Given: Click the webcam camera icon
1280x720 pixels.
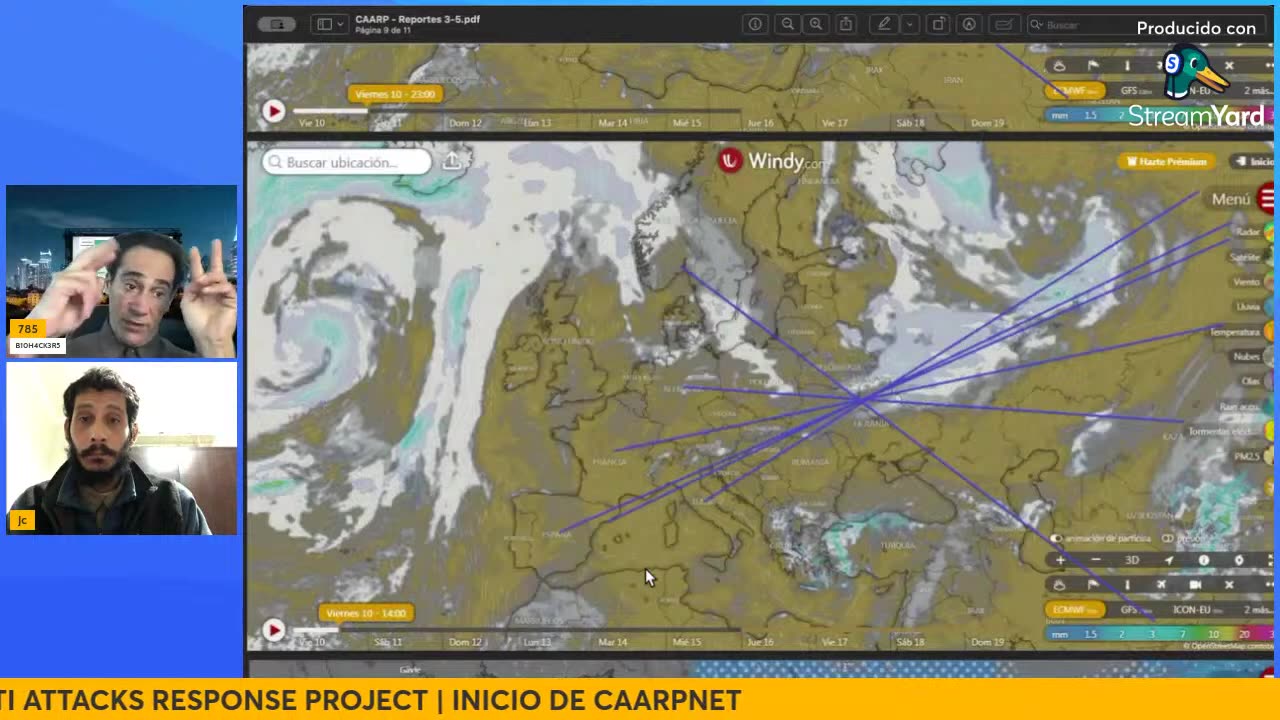Looking at the screenshot, I should coord(1195,585).
